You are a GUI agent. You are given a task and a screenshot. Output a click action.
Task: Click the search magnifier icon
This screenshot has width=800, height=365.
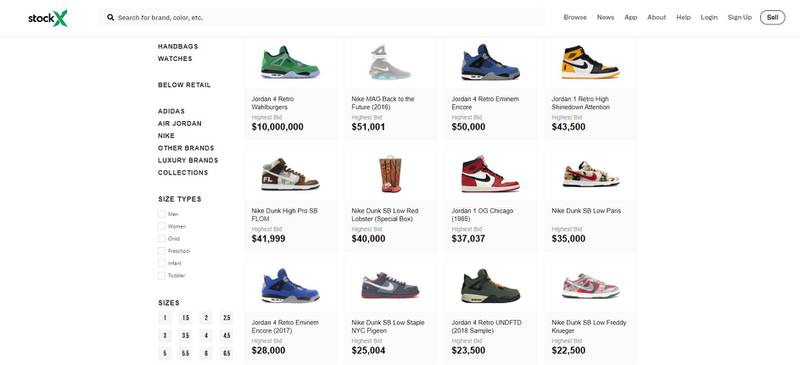tap(110, 17)
